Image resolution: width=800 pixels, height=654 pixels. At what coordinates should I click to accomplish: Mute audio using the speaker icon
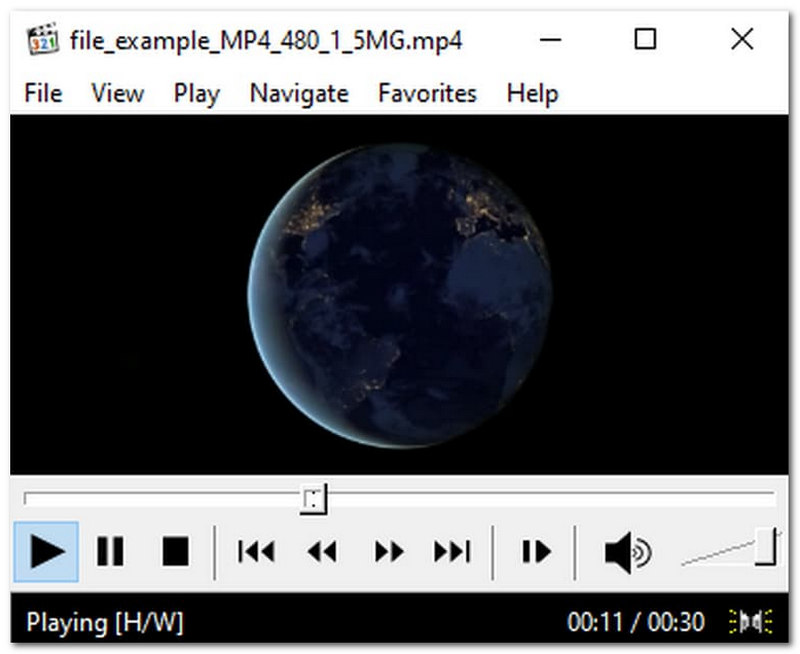coord(626,552)
